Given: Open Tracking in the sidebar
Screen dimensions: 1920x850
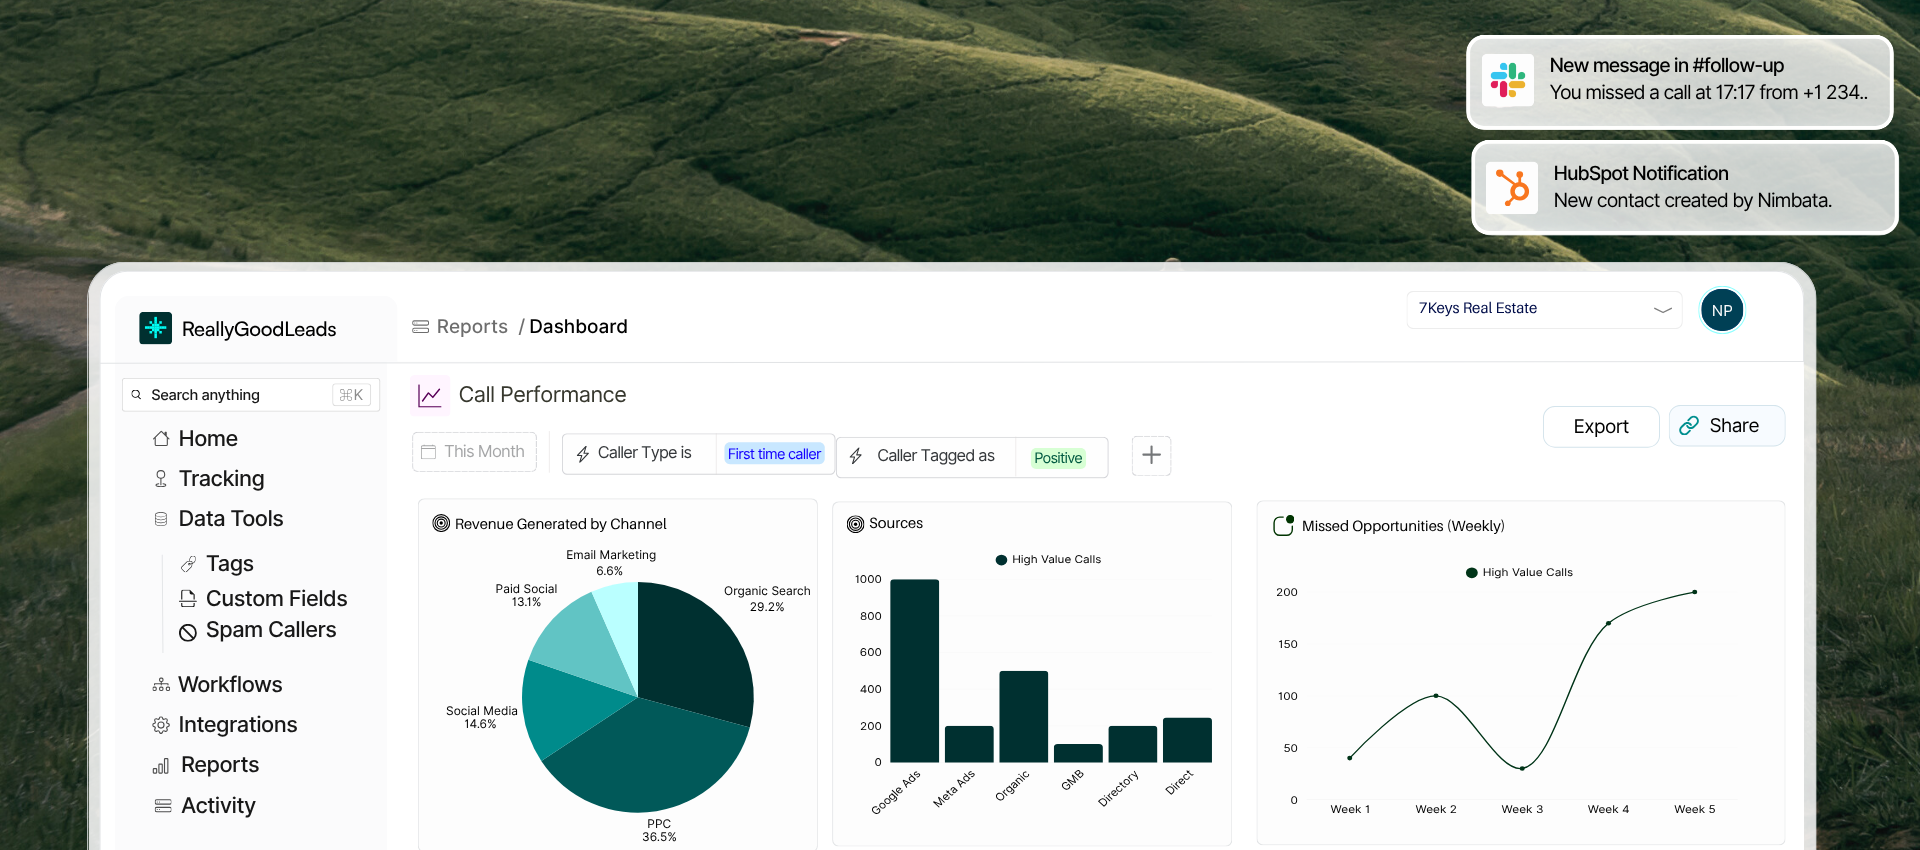Looking at the screenshot, I should click(221, 479).
